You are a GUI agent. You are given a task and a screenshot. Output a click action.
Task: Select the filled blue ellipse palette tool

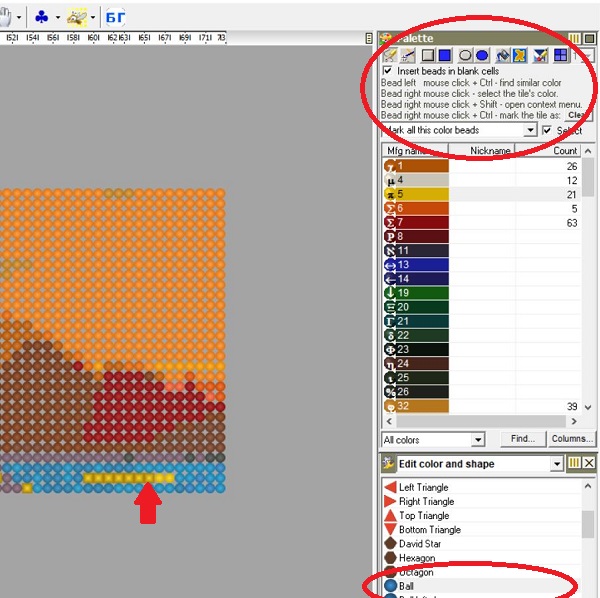[x=482, y=55]
